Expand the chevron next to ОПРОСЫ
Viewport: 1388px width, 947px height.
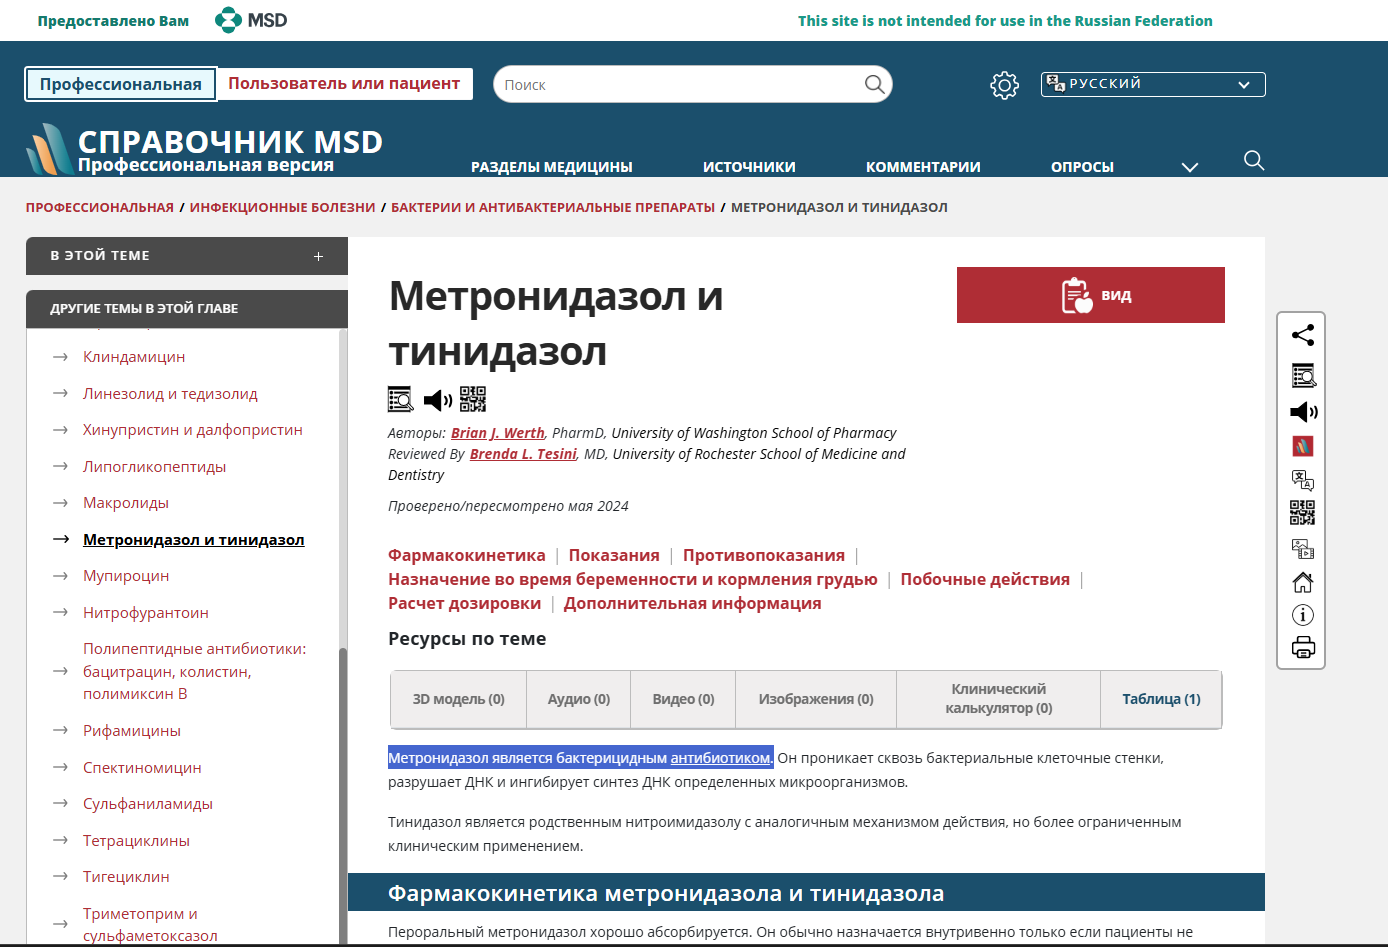pos(1189,167)
